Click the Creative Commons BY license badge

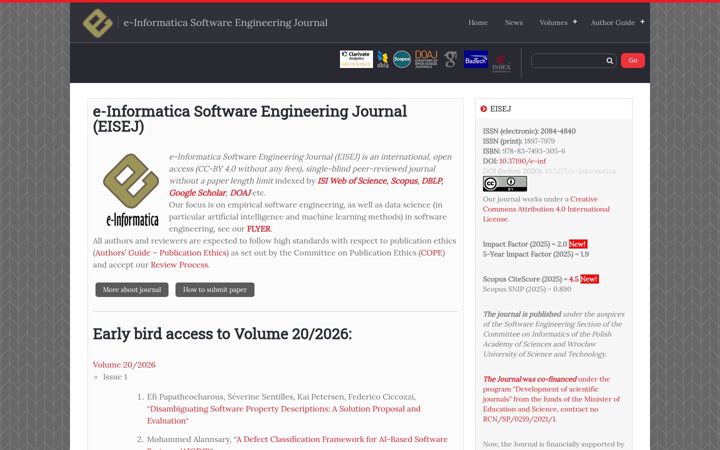click(505, 184)
